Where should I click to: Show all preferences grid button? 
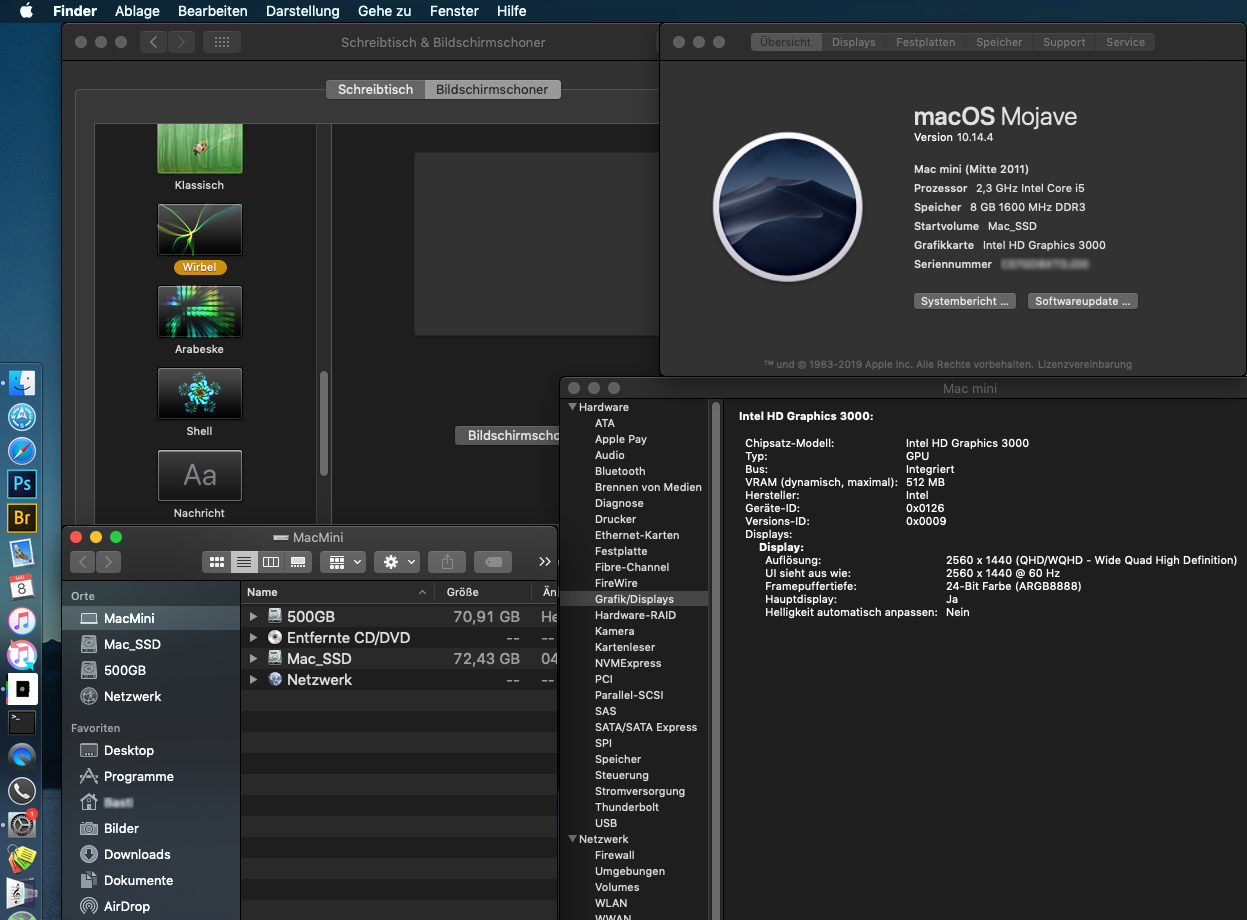(222, 42)
